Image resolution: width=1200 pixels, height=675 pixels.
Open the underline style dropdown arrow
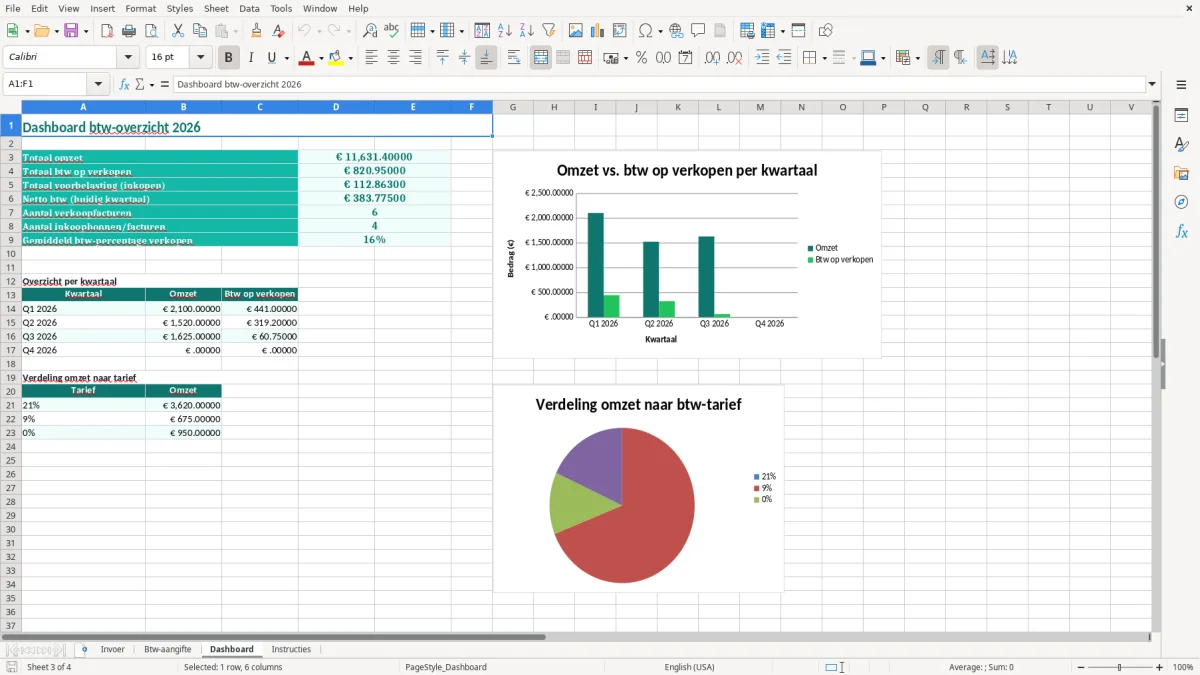coord(286,58)
